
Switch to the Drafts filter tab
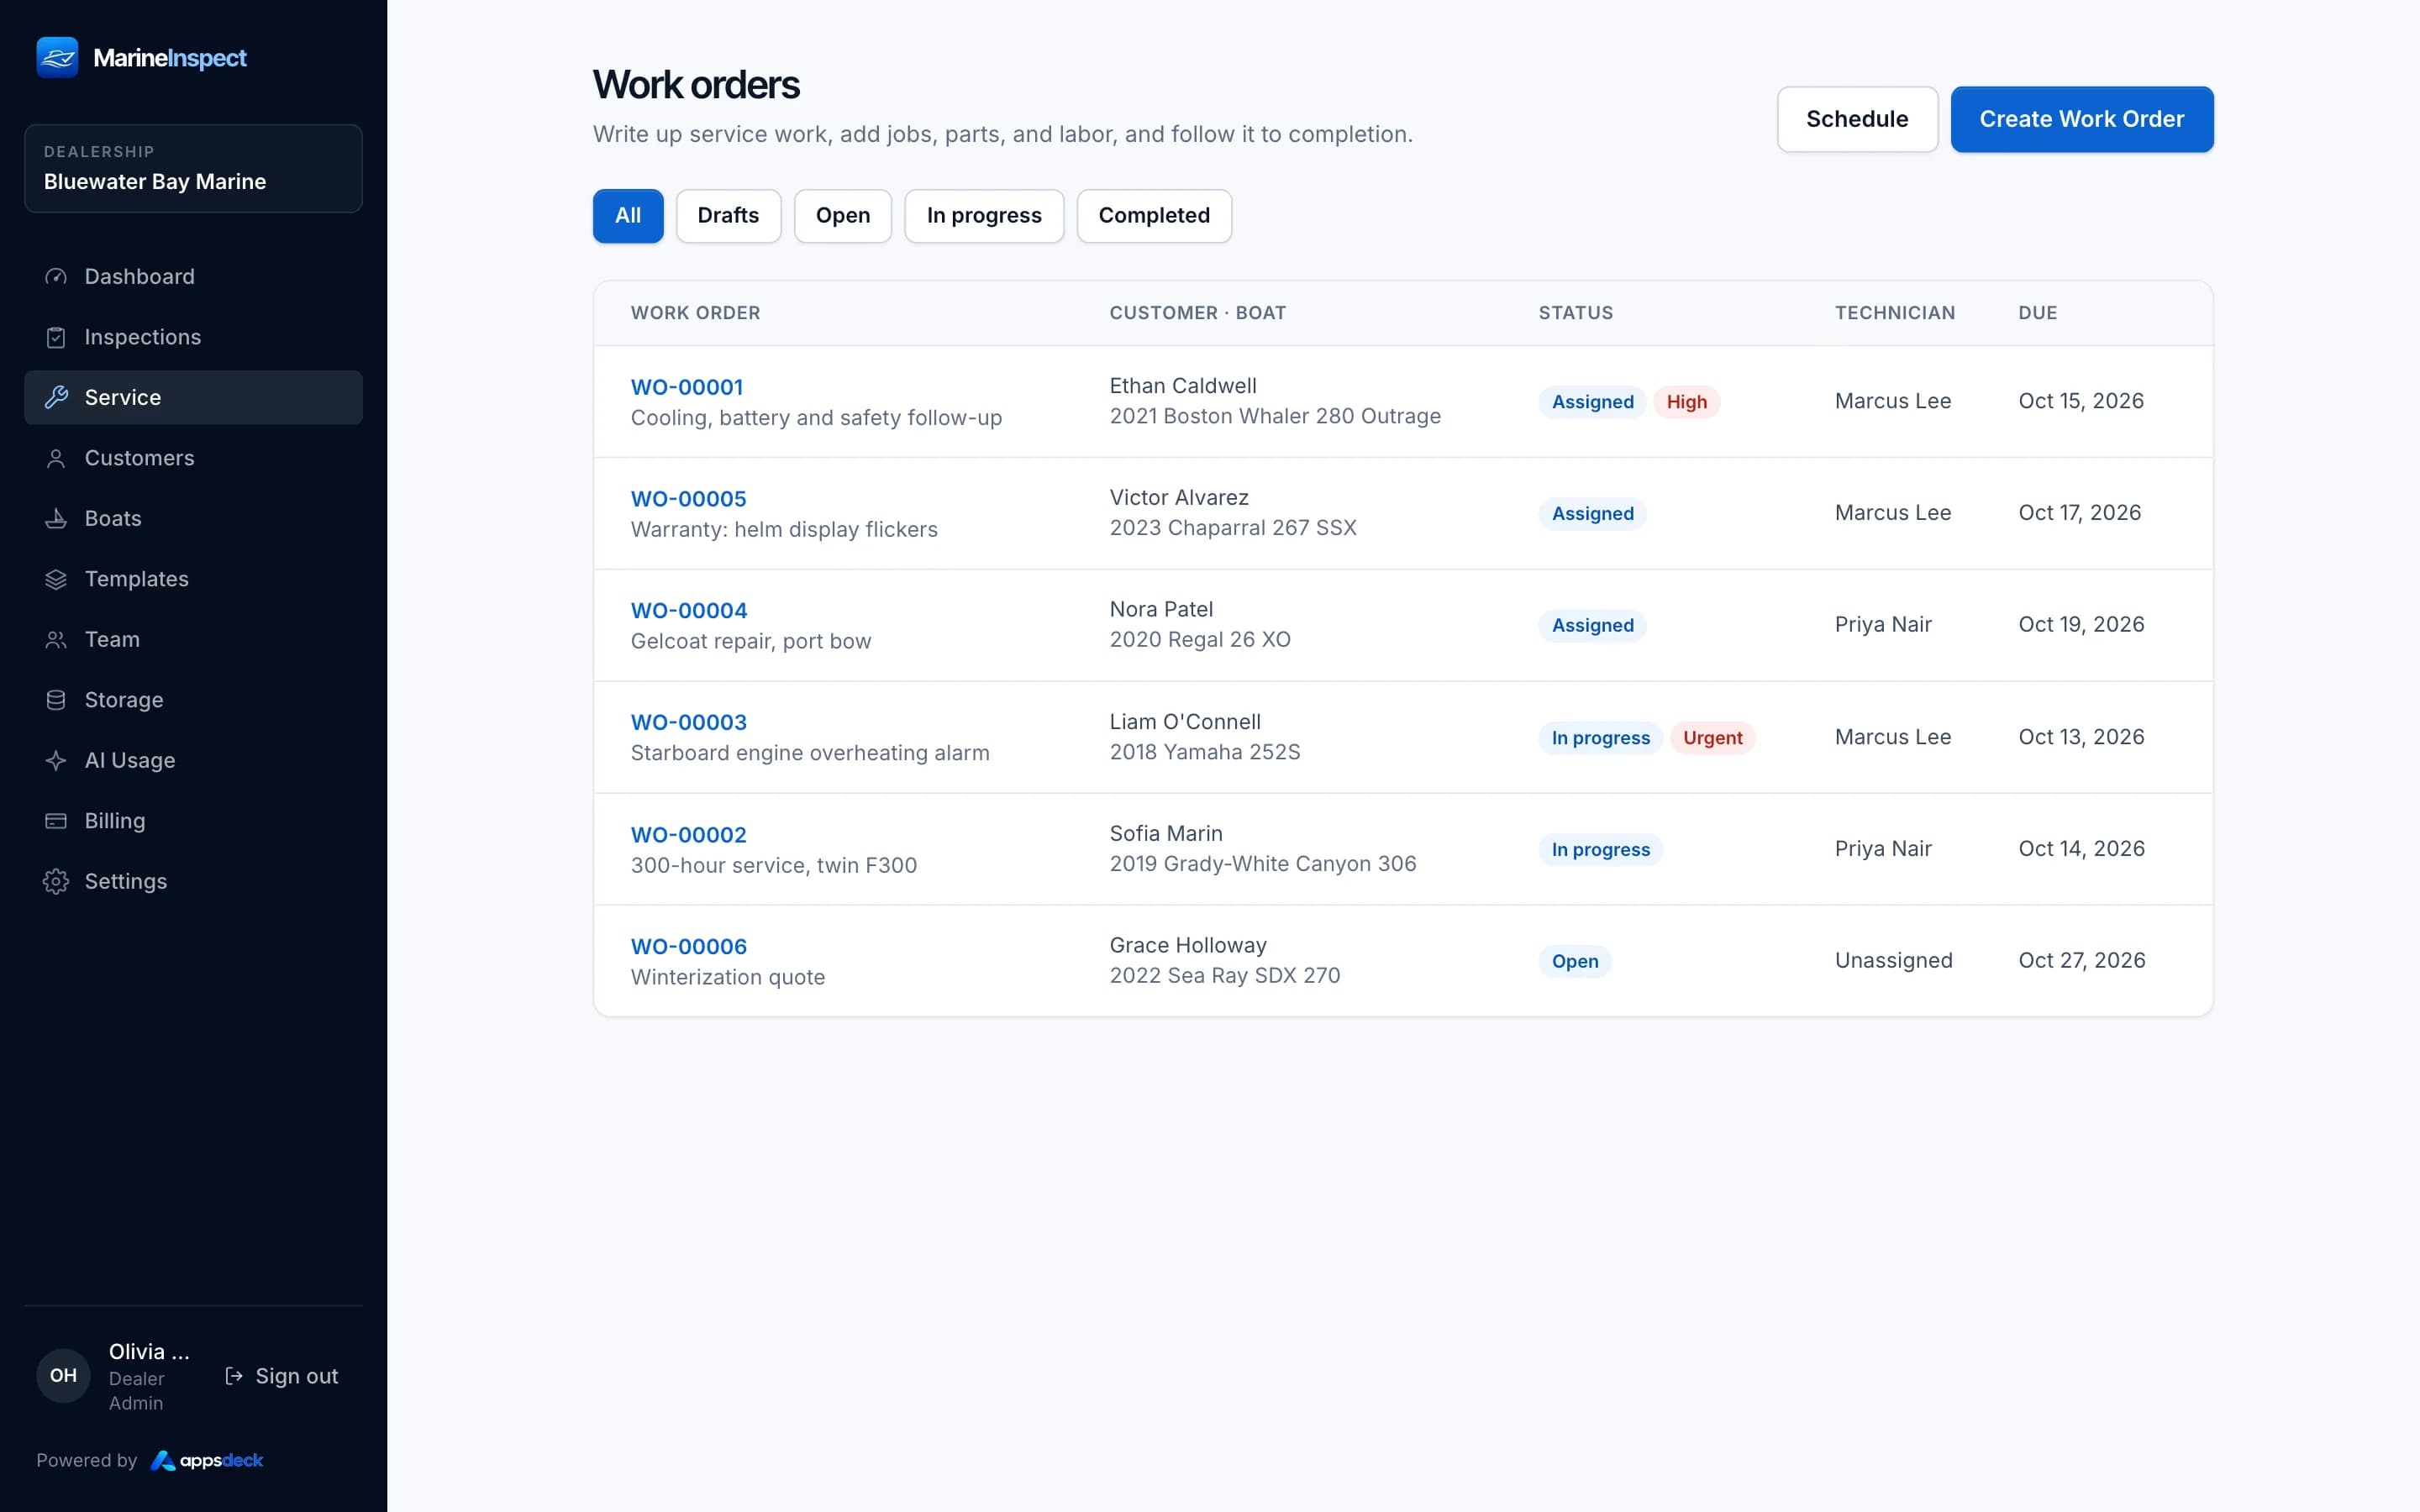click(x=728, y=216)
